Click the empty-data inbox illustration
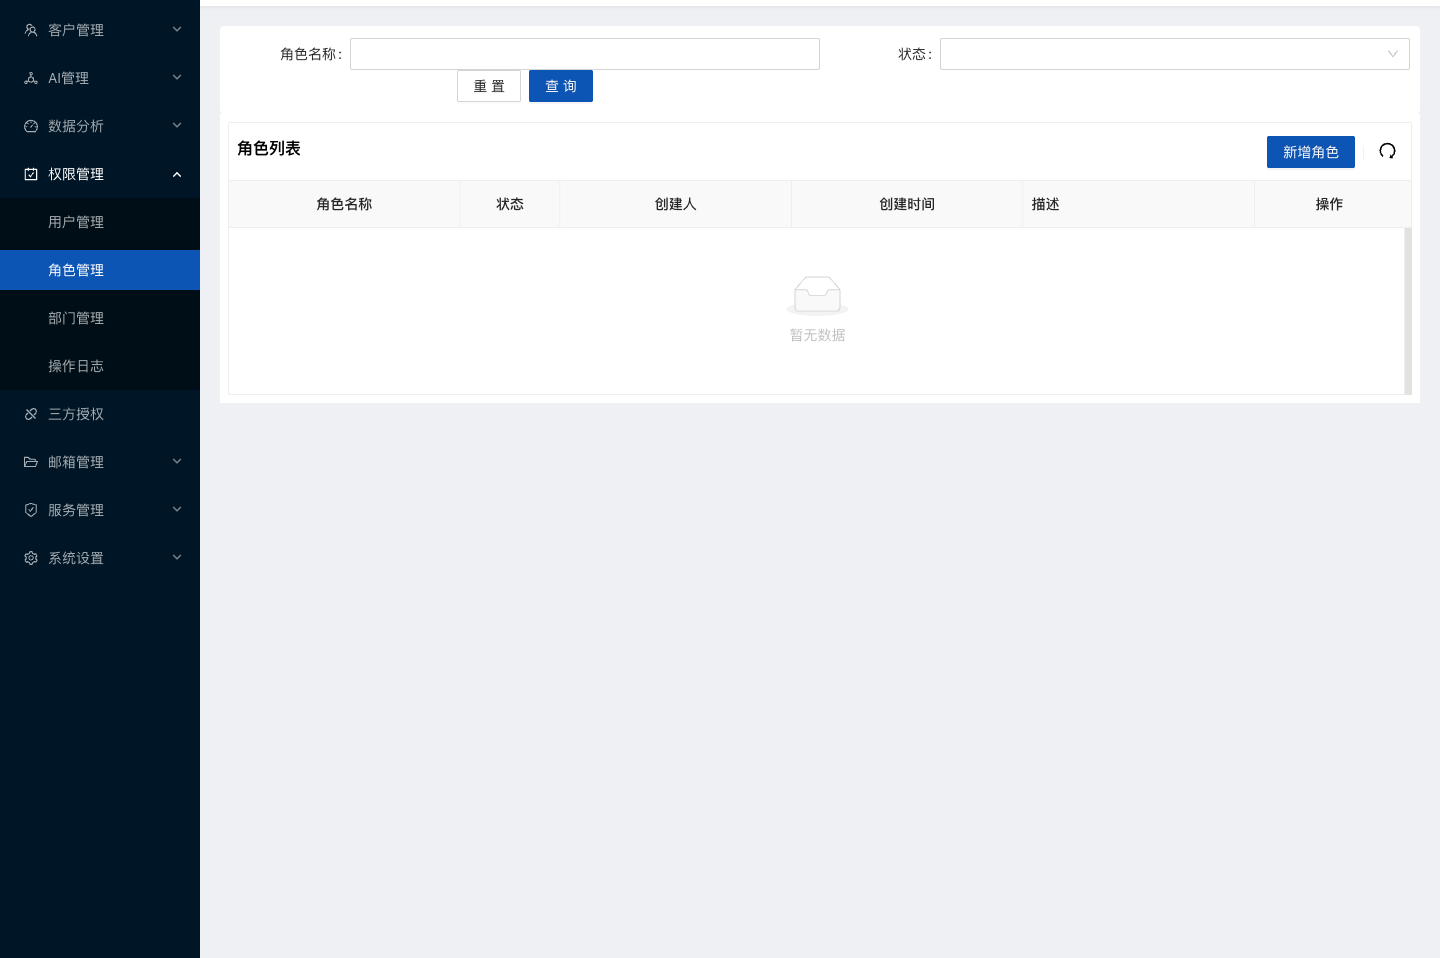This screenshot has width=1440, height=958. coord(817,295)
